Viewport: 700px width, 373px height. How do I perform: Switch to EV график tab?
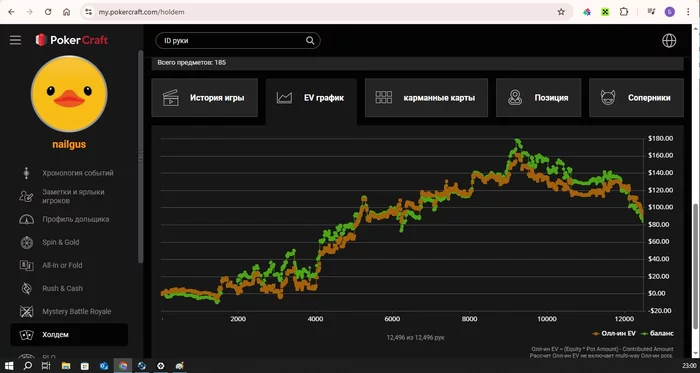pos(311,98)
